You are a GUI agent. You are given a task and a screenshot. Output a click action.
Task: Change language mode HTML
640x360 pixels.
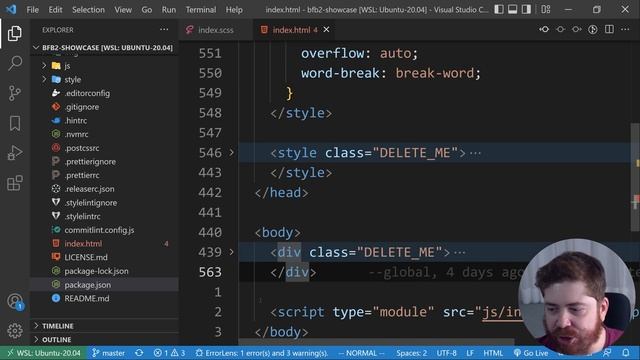493,353
